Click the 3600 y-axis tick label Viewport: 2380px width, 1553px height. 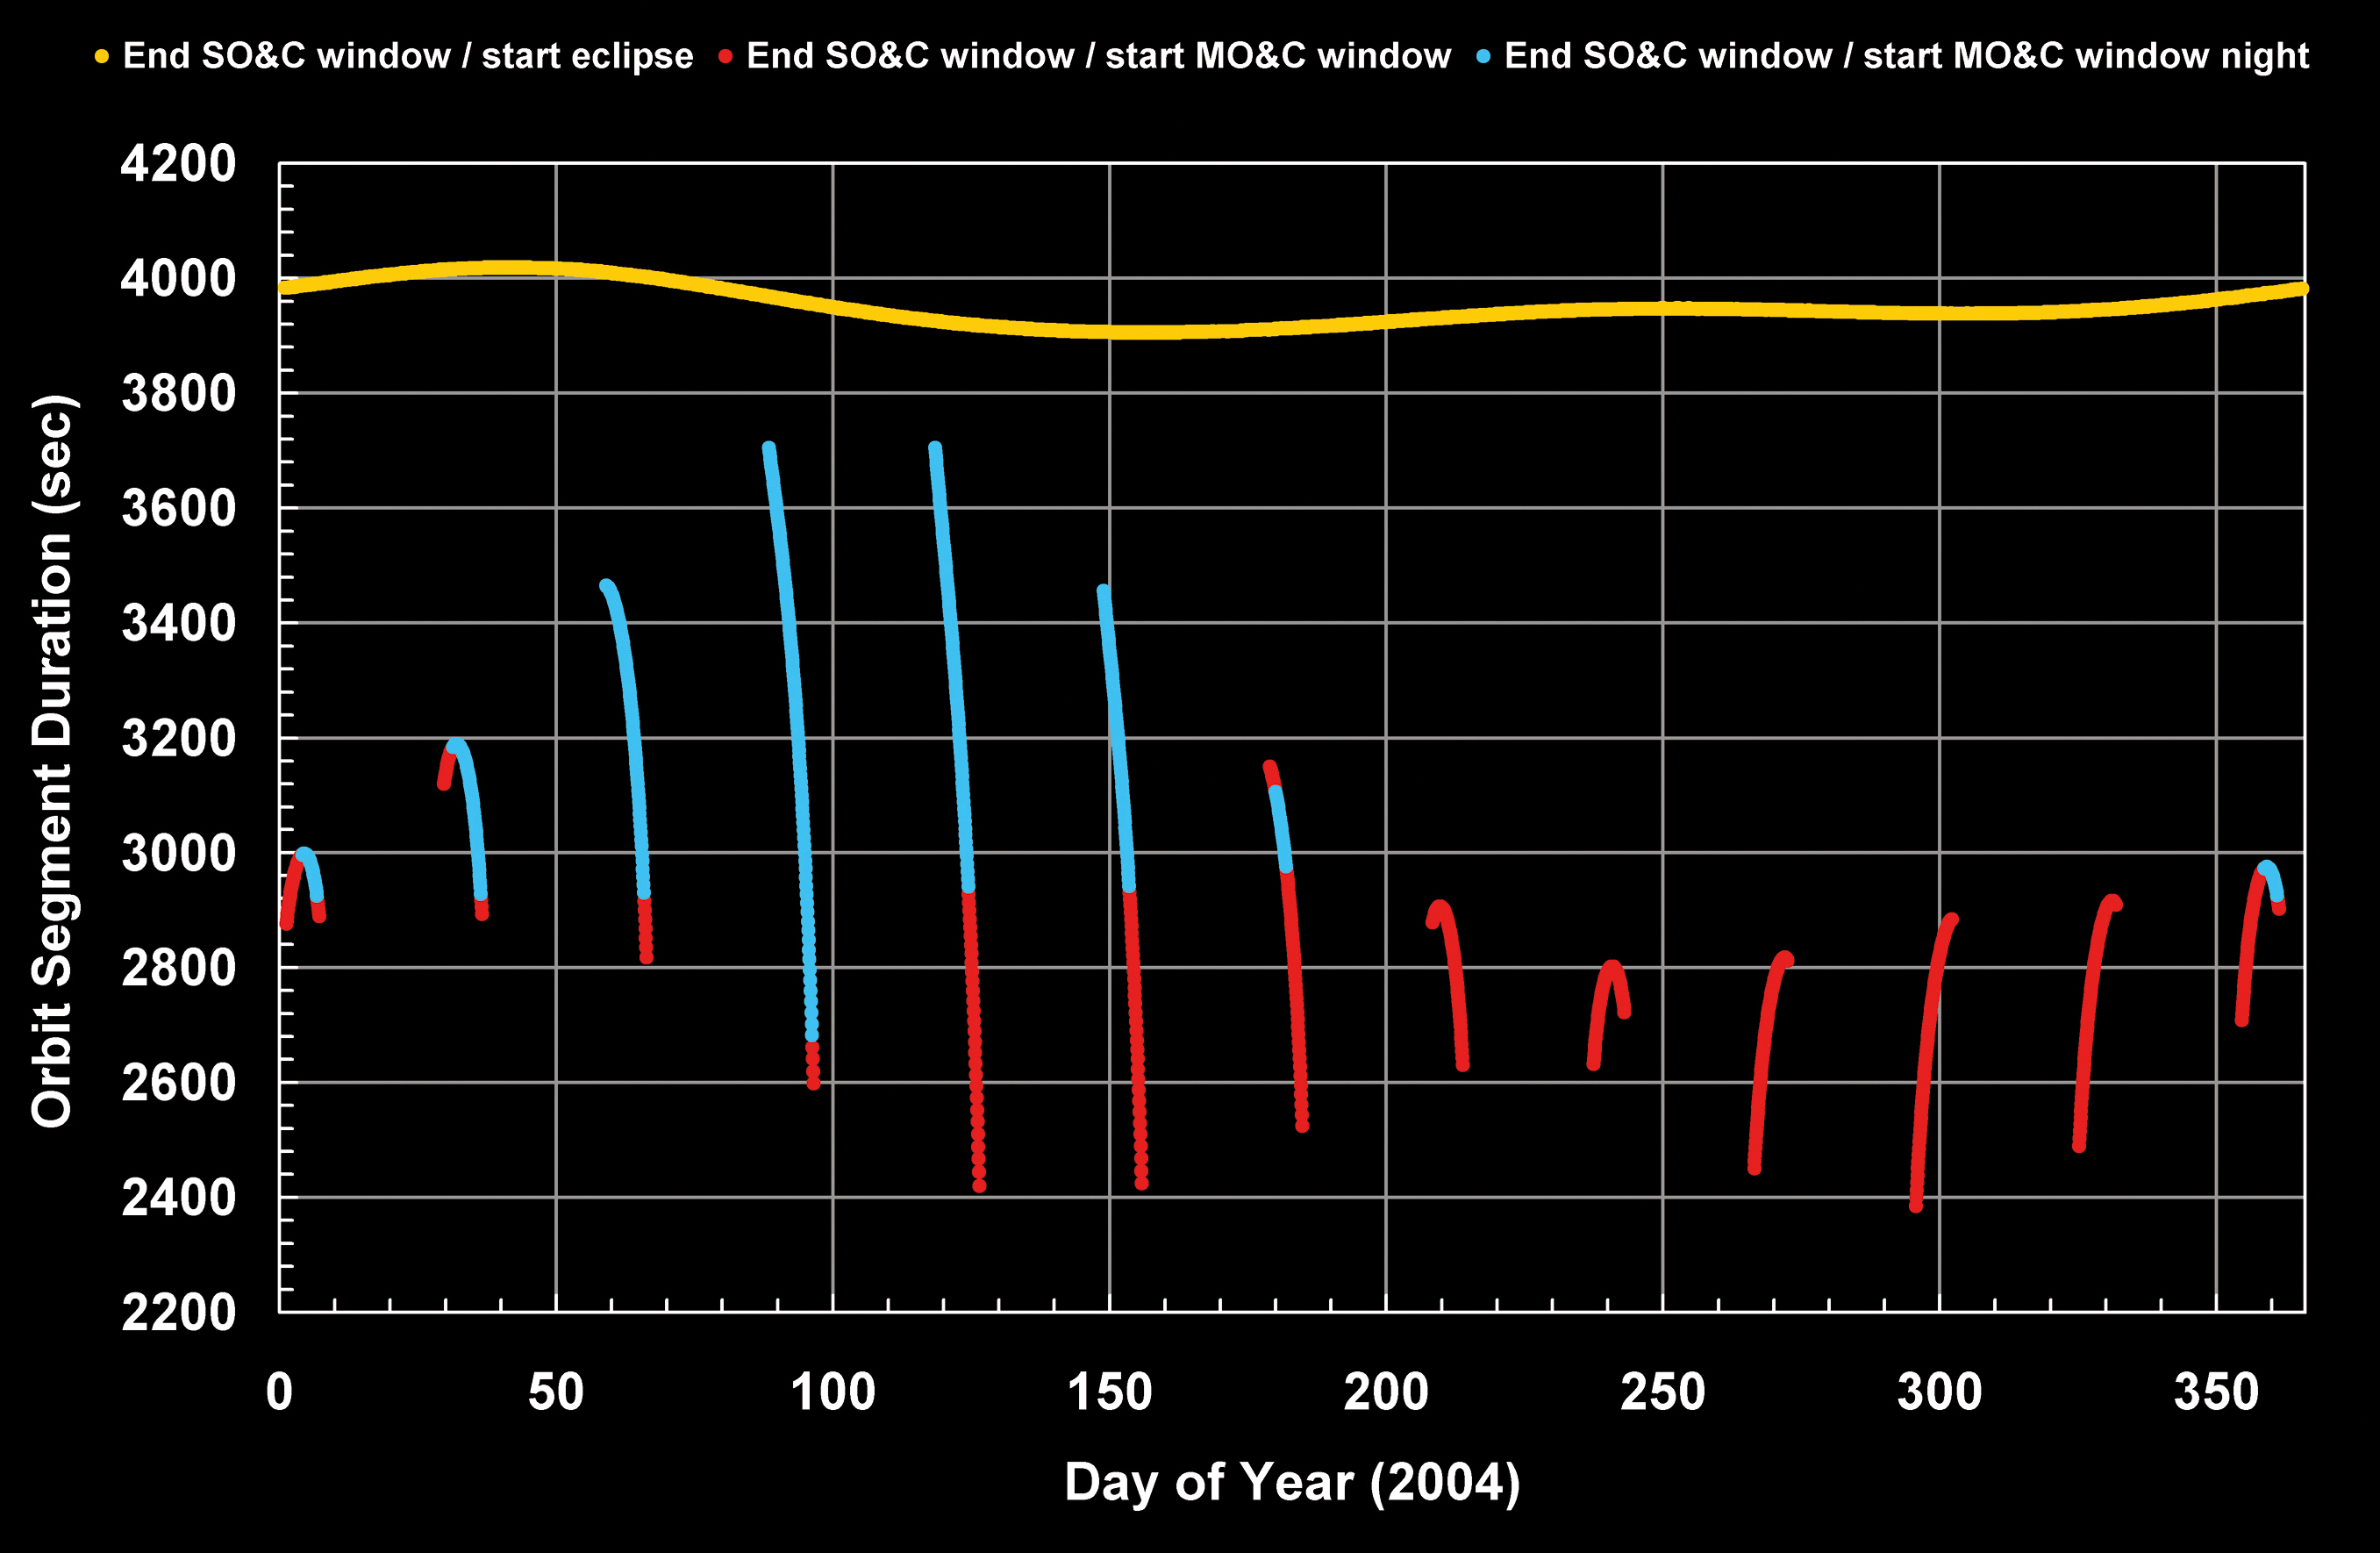[178, 508]
